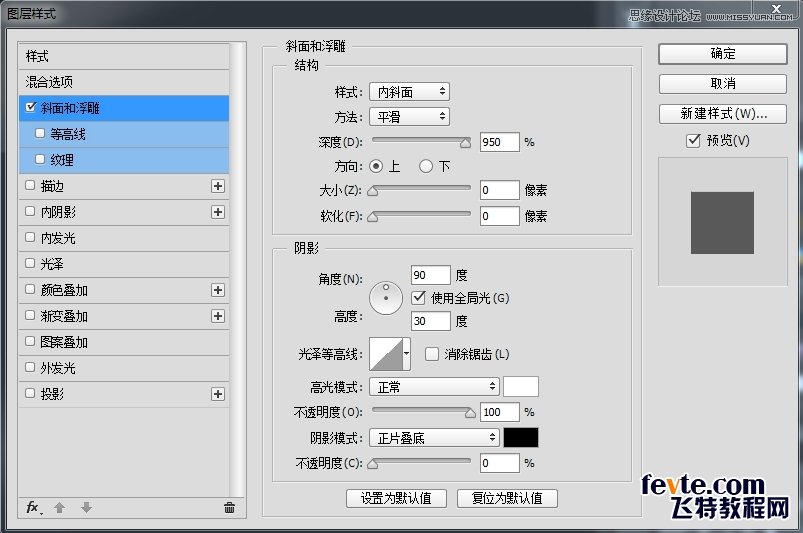Enable 纹理 checkbox
The width and height of the screenshot is (803, 533).
coord(40,159)
